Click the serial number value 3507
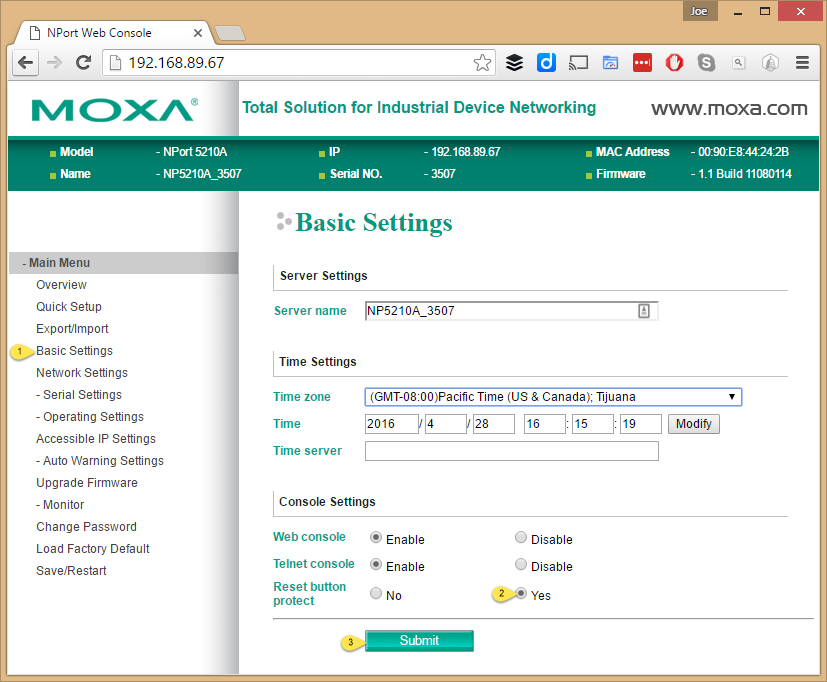The width and height of the screenshot is (827, 682). (x=443, y=174)
